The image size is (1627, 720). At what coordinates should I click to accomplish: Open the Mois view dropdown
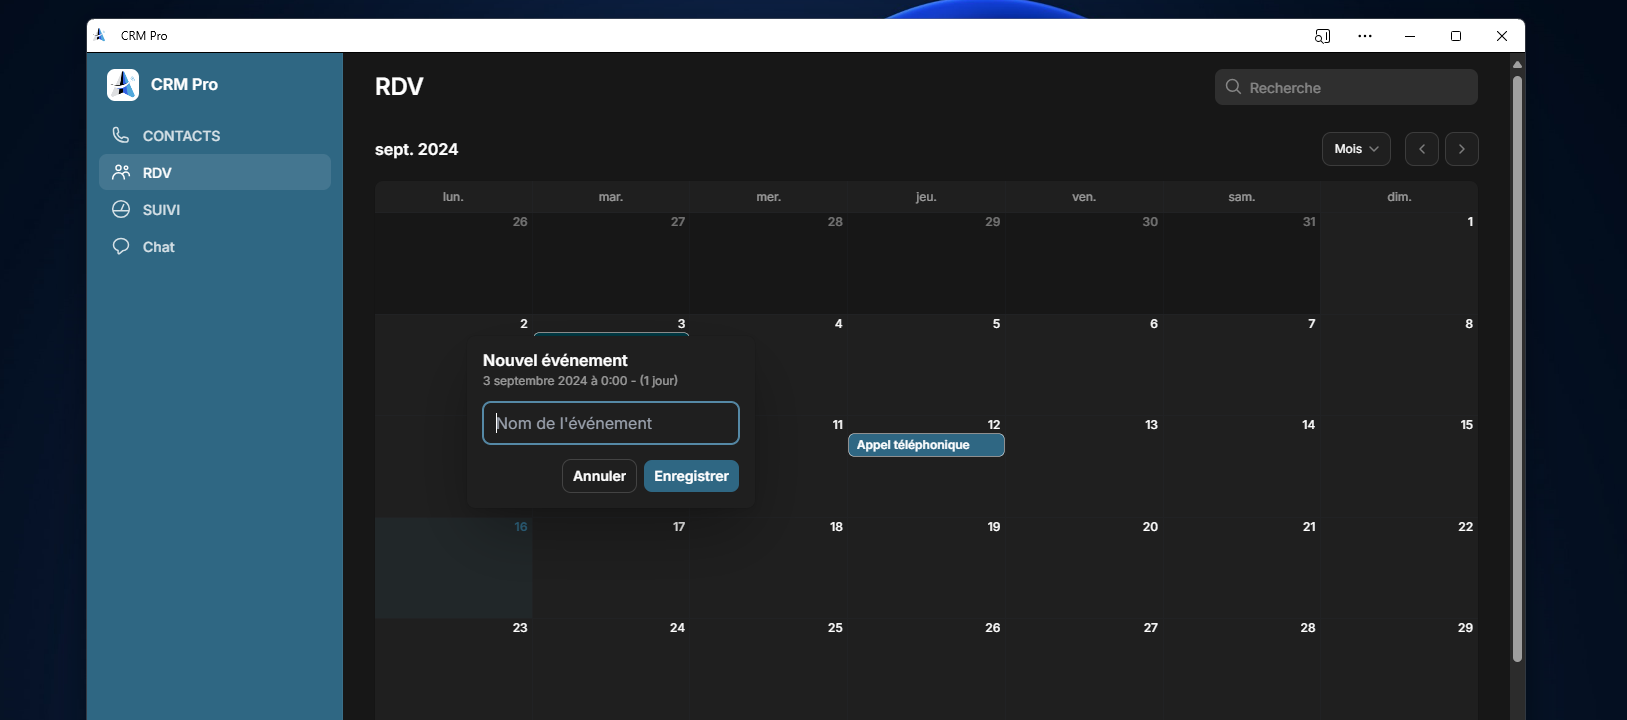point(1356,149)
